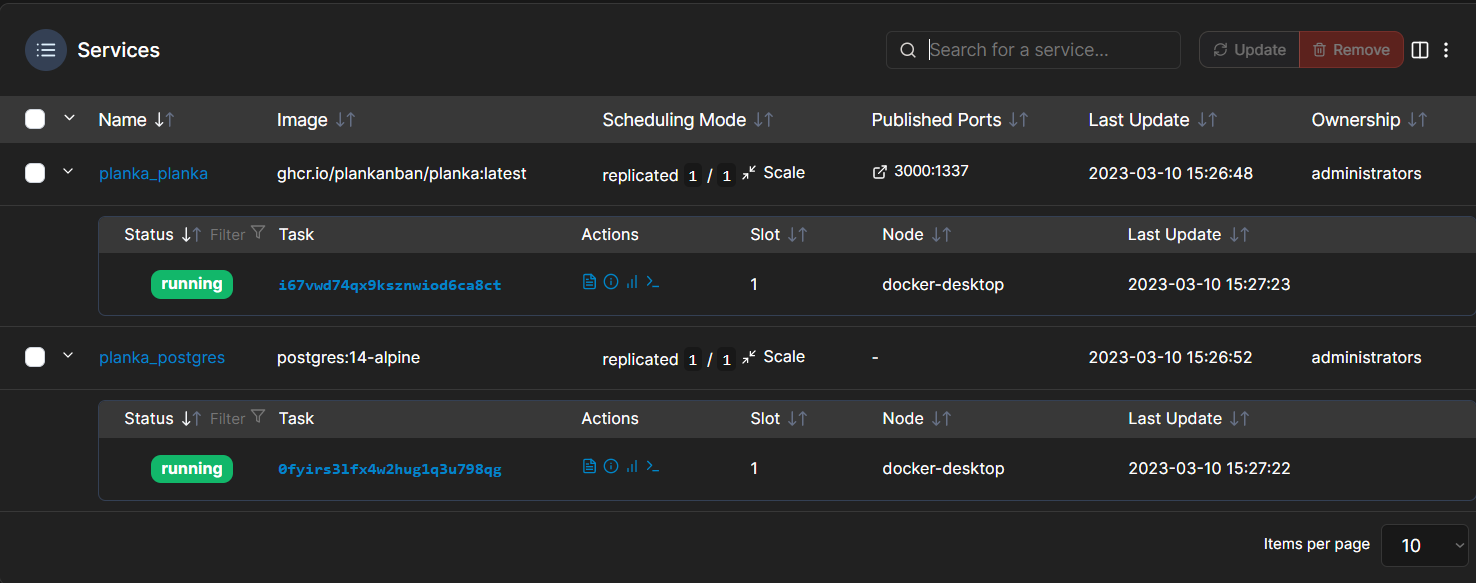Check the planka_postgres service row
Viewport: 1476px width, 583px height.
[34, 355]
